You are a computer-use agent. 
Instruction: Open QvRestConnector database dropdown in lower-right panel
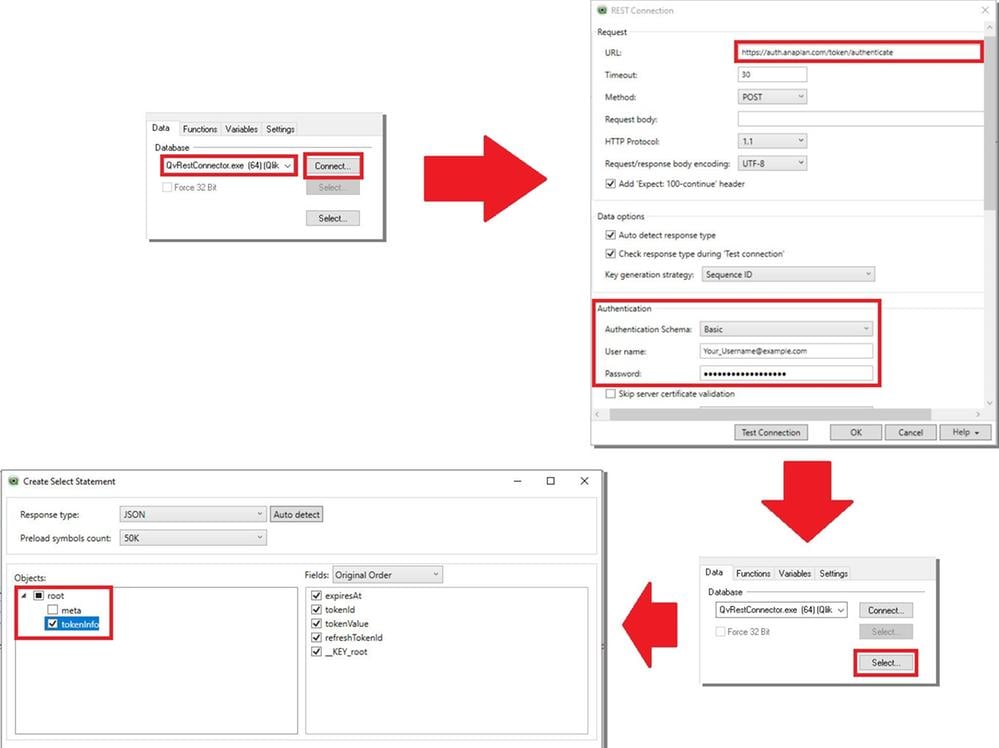tap(781, 610)
